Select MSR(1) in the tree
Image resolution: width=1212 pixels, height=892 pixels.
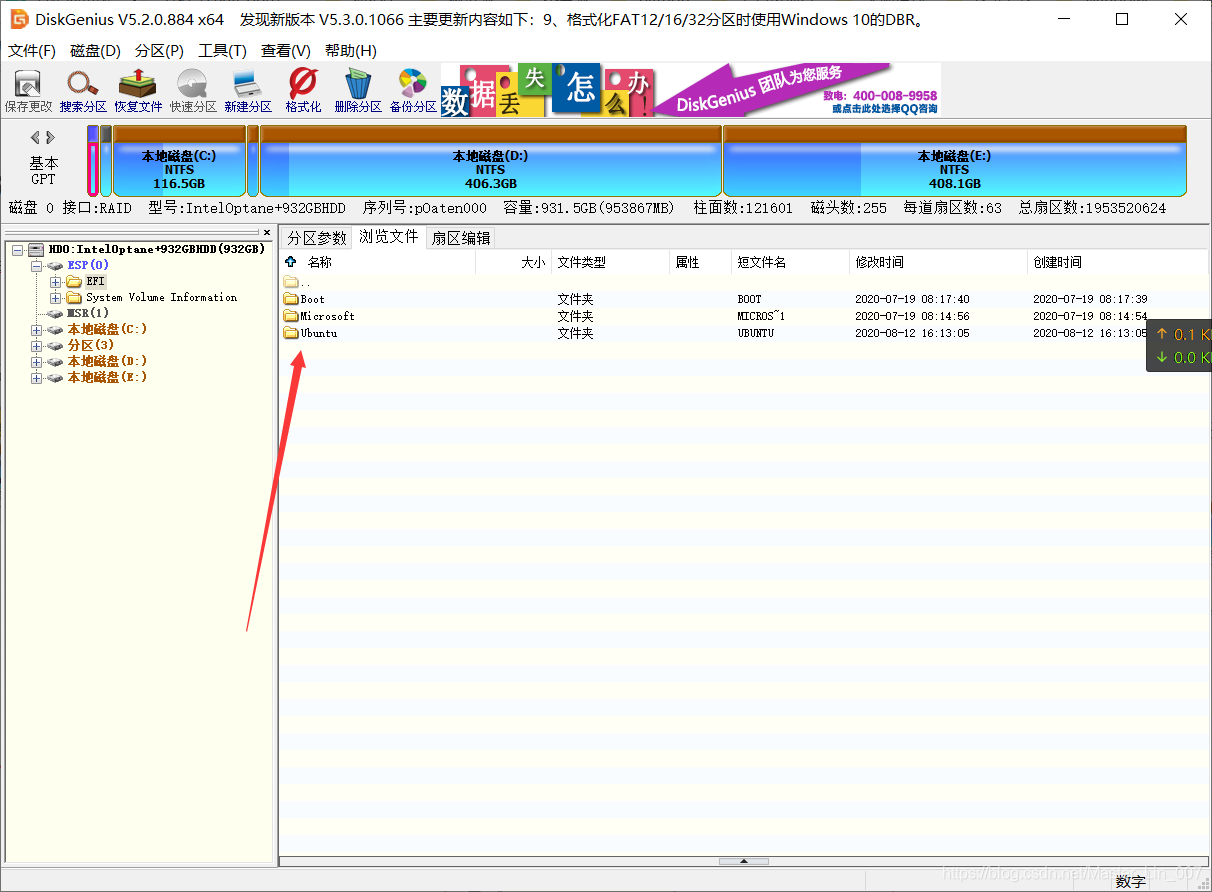[x=88, y=313]
